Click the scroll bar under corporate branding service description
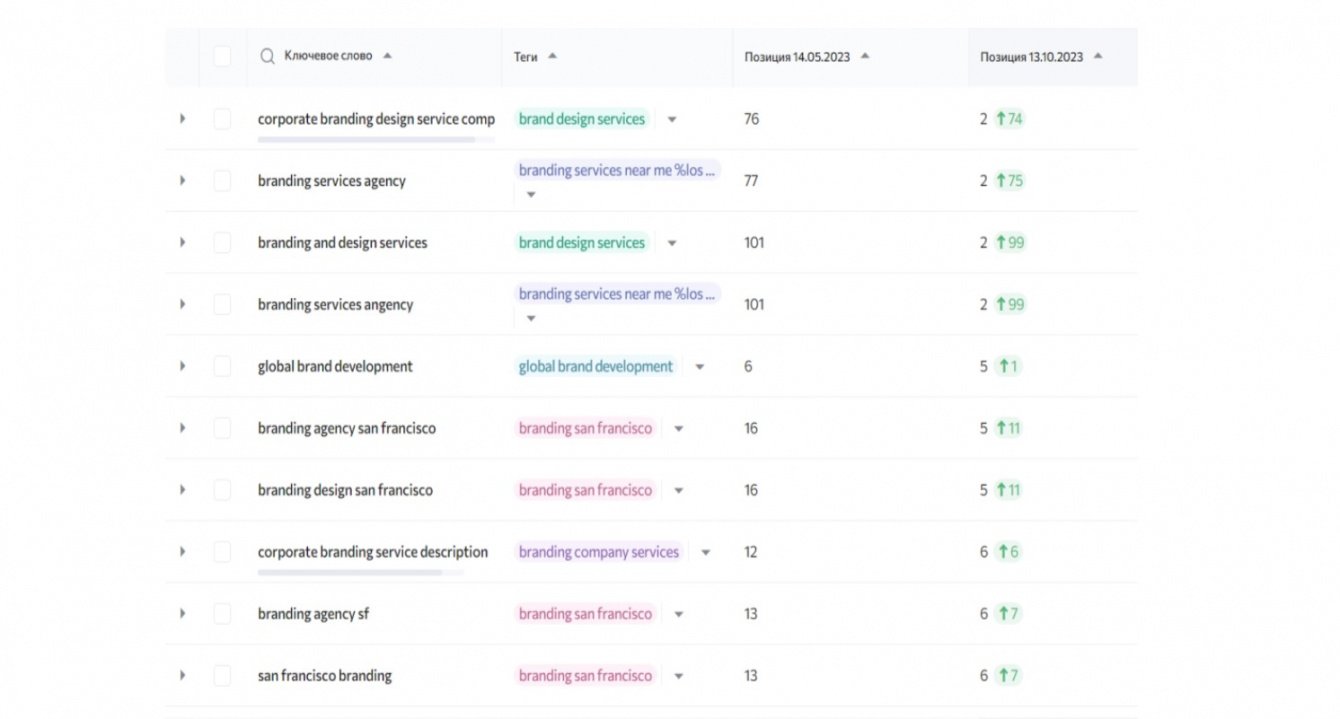This screenshot has height=719, width=1340. pos(350,573)
